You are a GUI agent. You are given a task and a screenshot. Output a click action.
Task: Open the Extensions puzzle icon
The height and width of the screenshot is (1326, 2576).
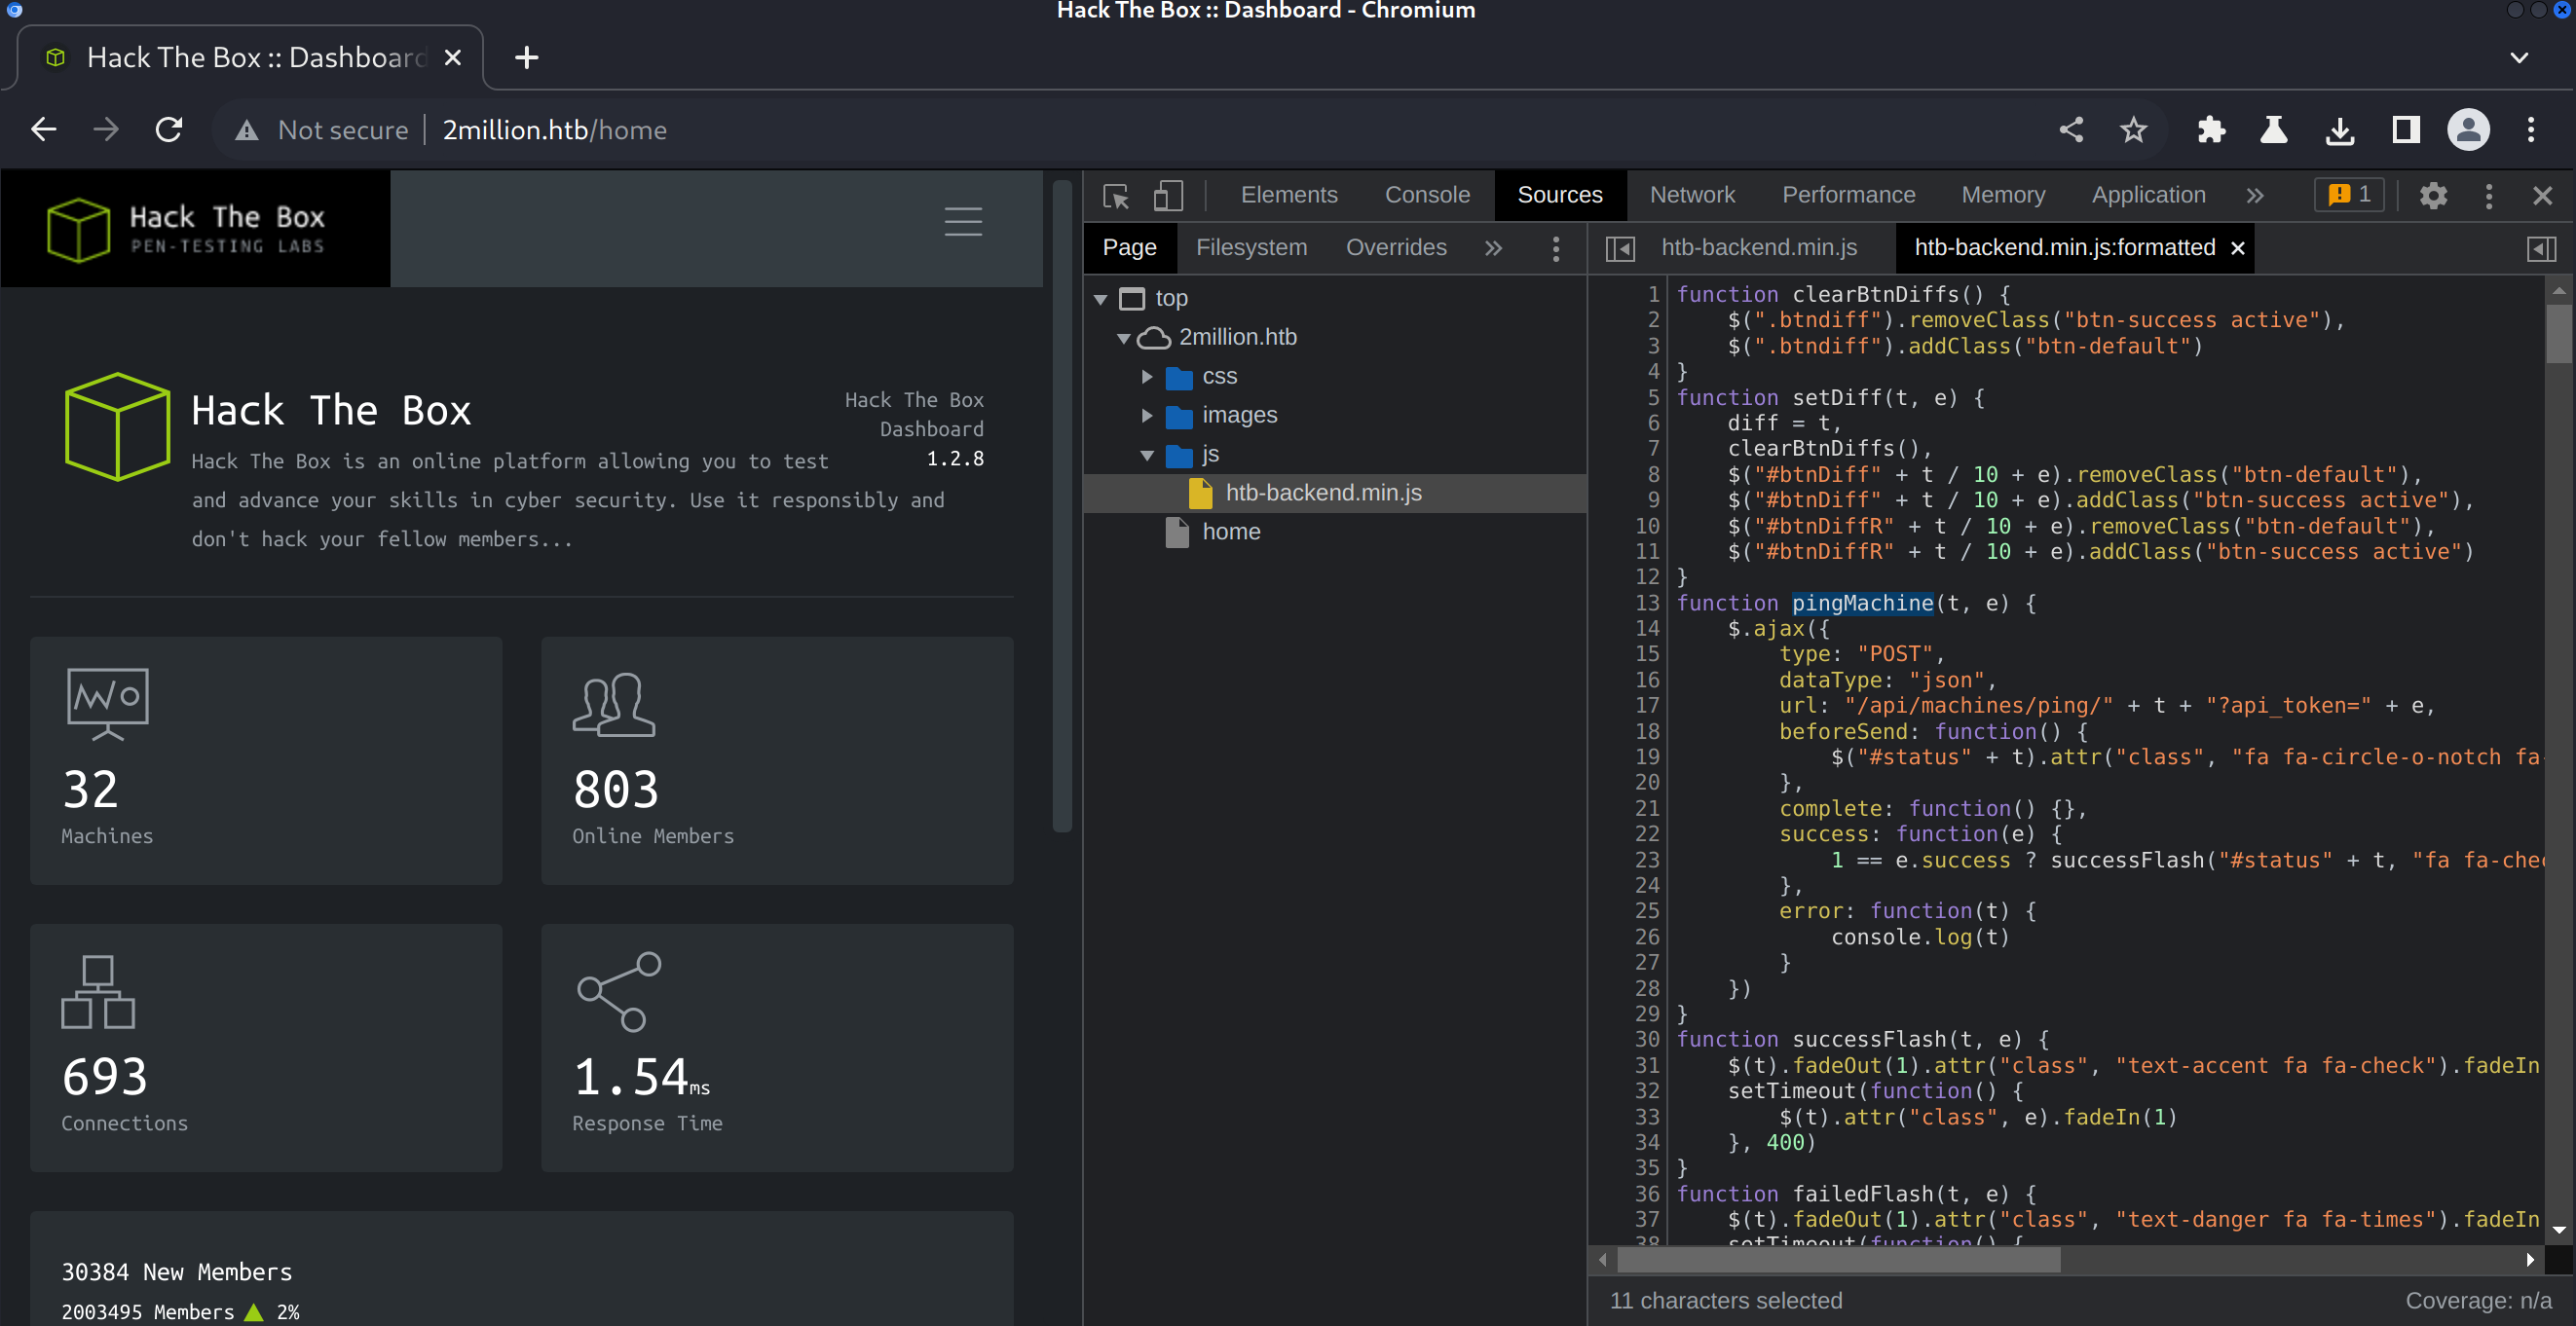coord(2211,130)
